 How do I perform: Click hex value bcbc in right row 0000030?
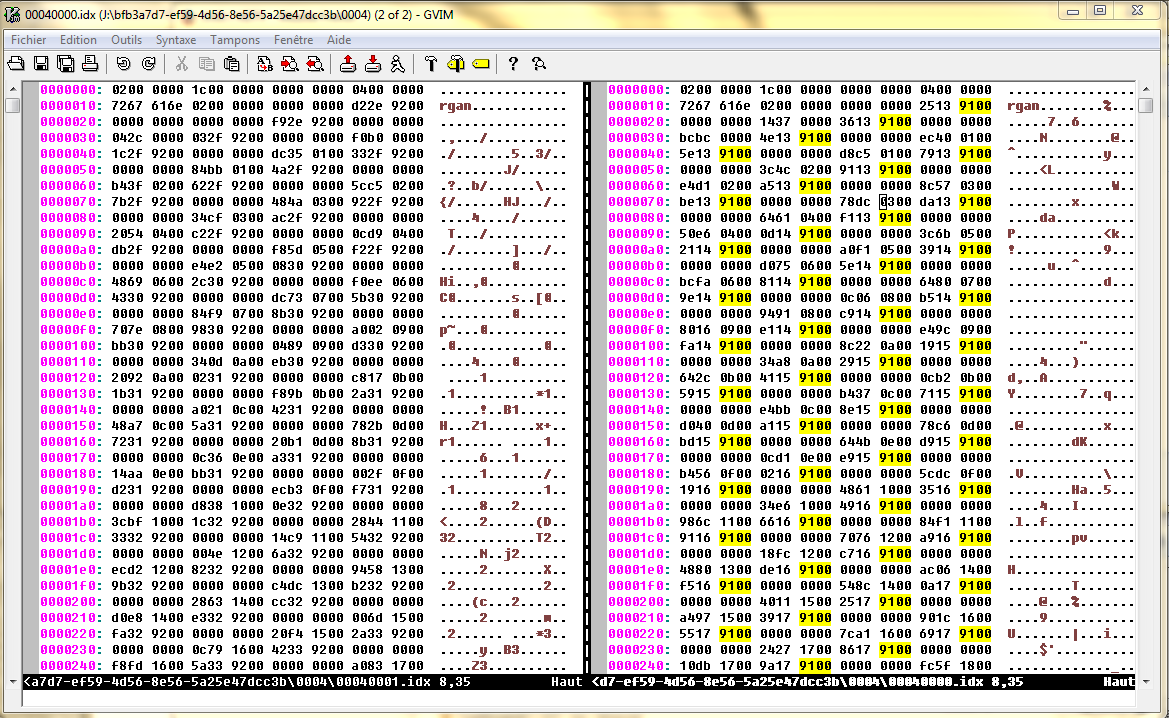tap(695, 138)
